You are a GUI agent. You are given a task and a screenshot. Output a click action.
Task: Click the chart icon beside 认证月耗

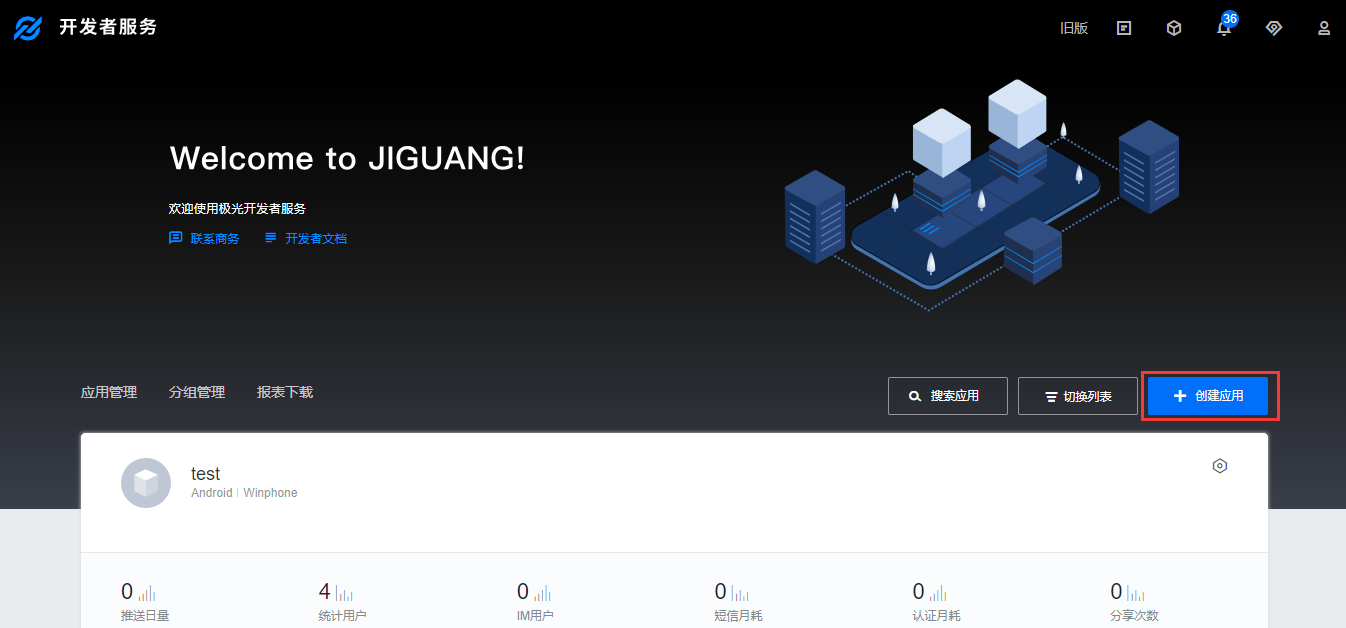coord(938,593)
